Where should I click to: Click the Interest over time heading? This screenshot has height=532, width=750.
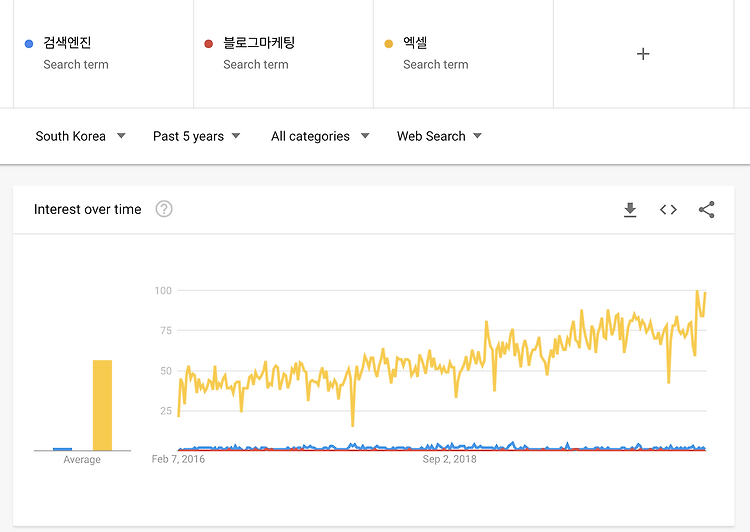coord(88,210)
